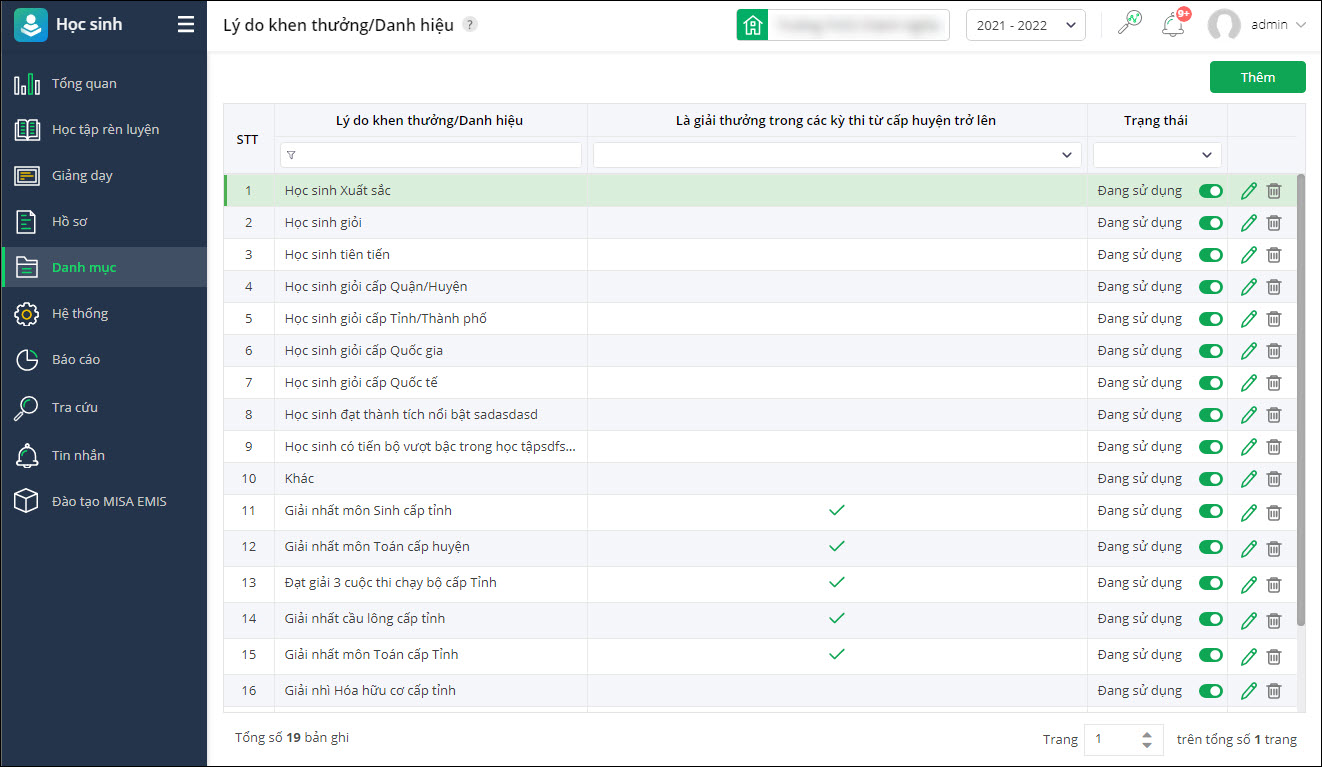Open Đào tạo MISA EMIS menu
1322x767 pixels.
pos(104,502)
